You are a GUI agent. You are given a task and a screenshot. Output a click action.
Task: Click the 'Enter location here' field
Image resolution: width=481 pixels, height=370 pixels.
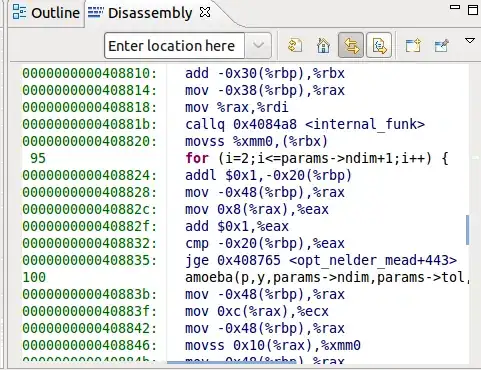pyautogui.click(x=175, y=45)
